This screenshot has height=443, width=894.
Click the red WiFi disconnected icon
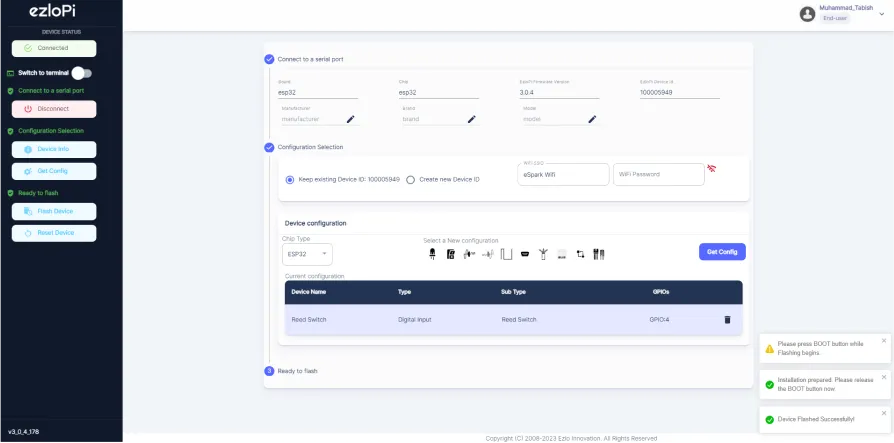coord(711,169)
